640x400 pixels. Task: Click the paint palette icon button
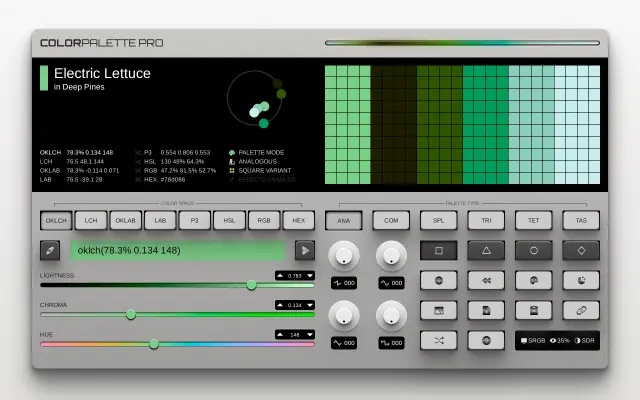point(533,280)
